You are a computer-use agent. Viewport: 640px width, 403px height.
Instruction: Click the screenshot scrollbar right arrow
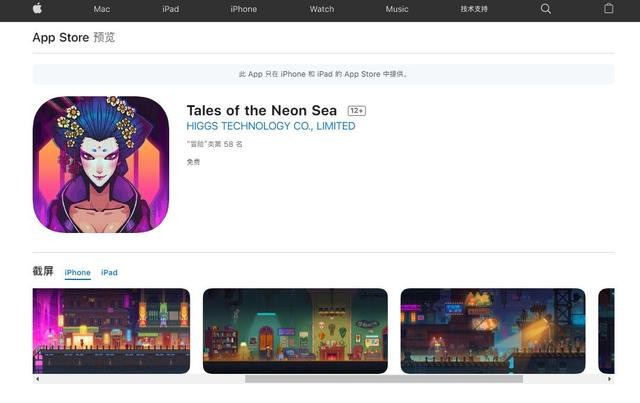tap(609, 379)
